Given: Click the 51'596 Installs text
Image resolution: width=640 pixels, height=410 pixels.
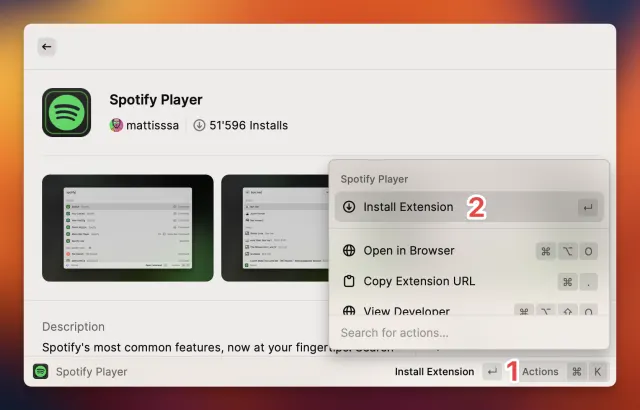Looking at the screenshot, I should point(249,125).
